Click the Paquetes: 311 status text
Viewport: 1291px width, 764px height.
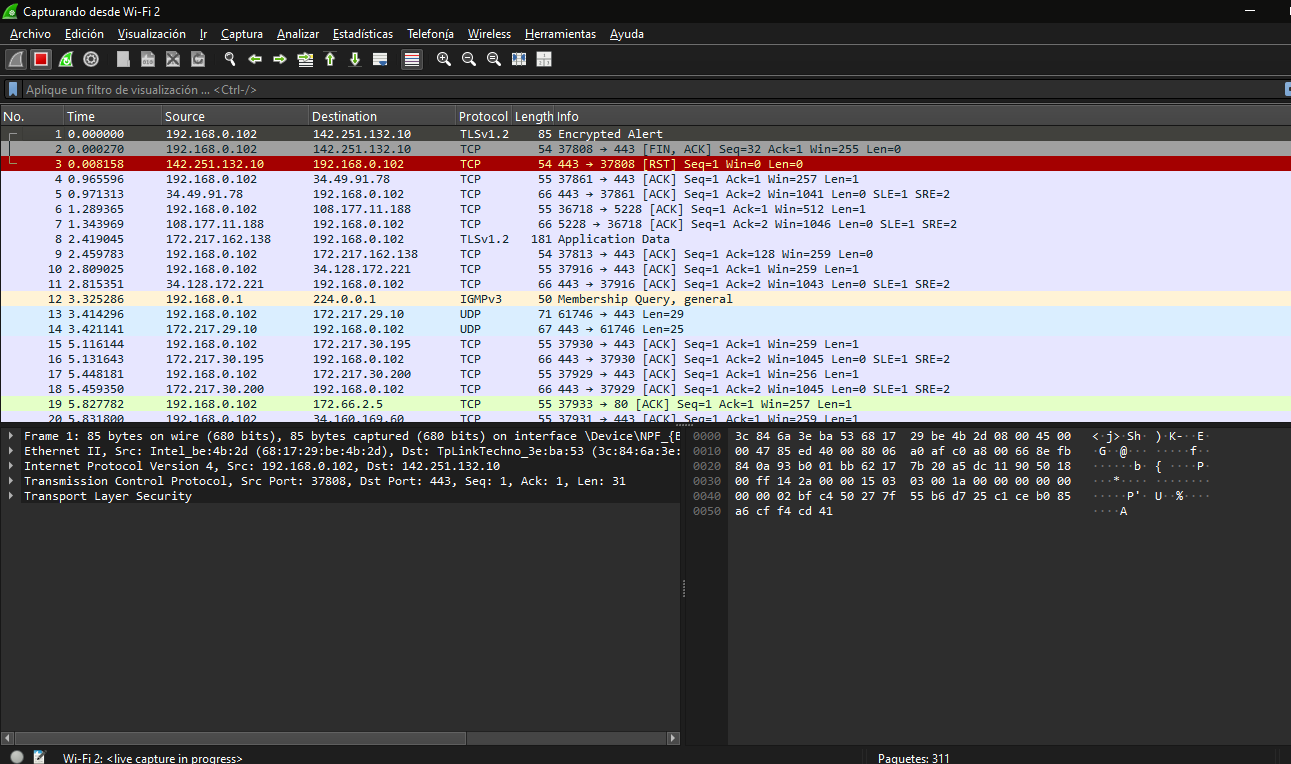[914, 758]
